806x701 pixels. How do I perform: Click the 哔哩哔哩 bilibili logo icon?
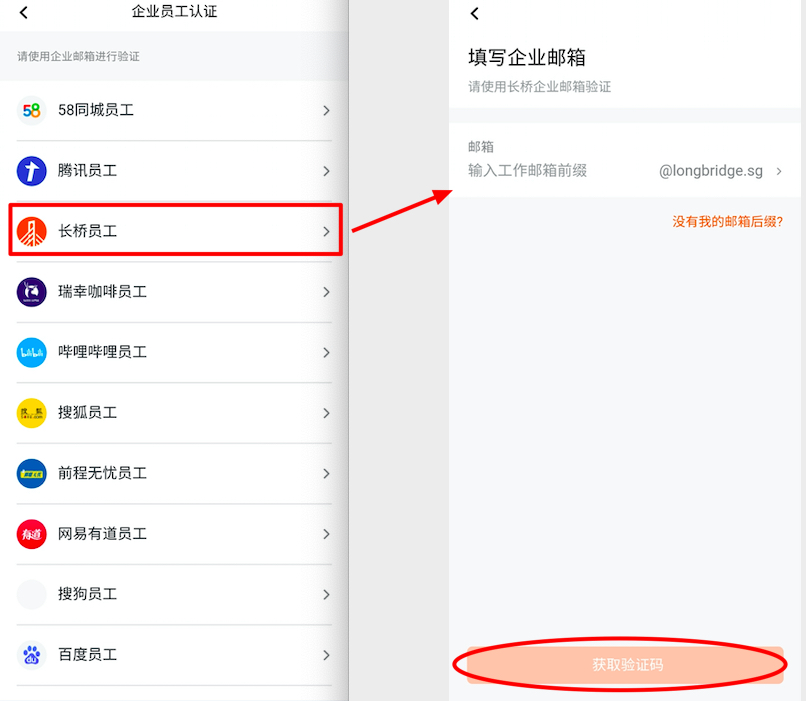tap(31, 353)
